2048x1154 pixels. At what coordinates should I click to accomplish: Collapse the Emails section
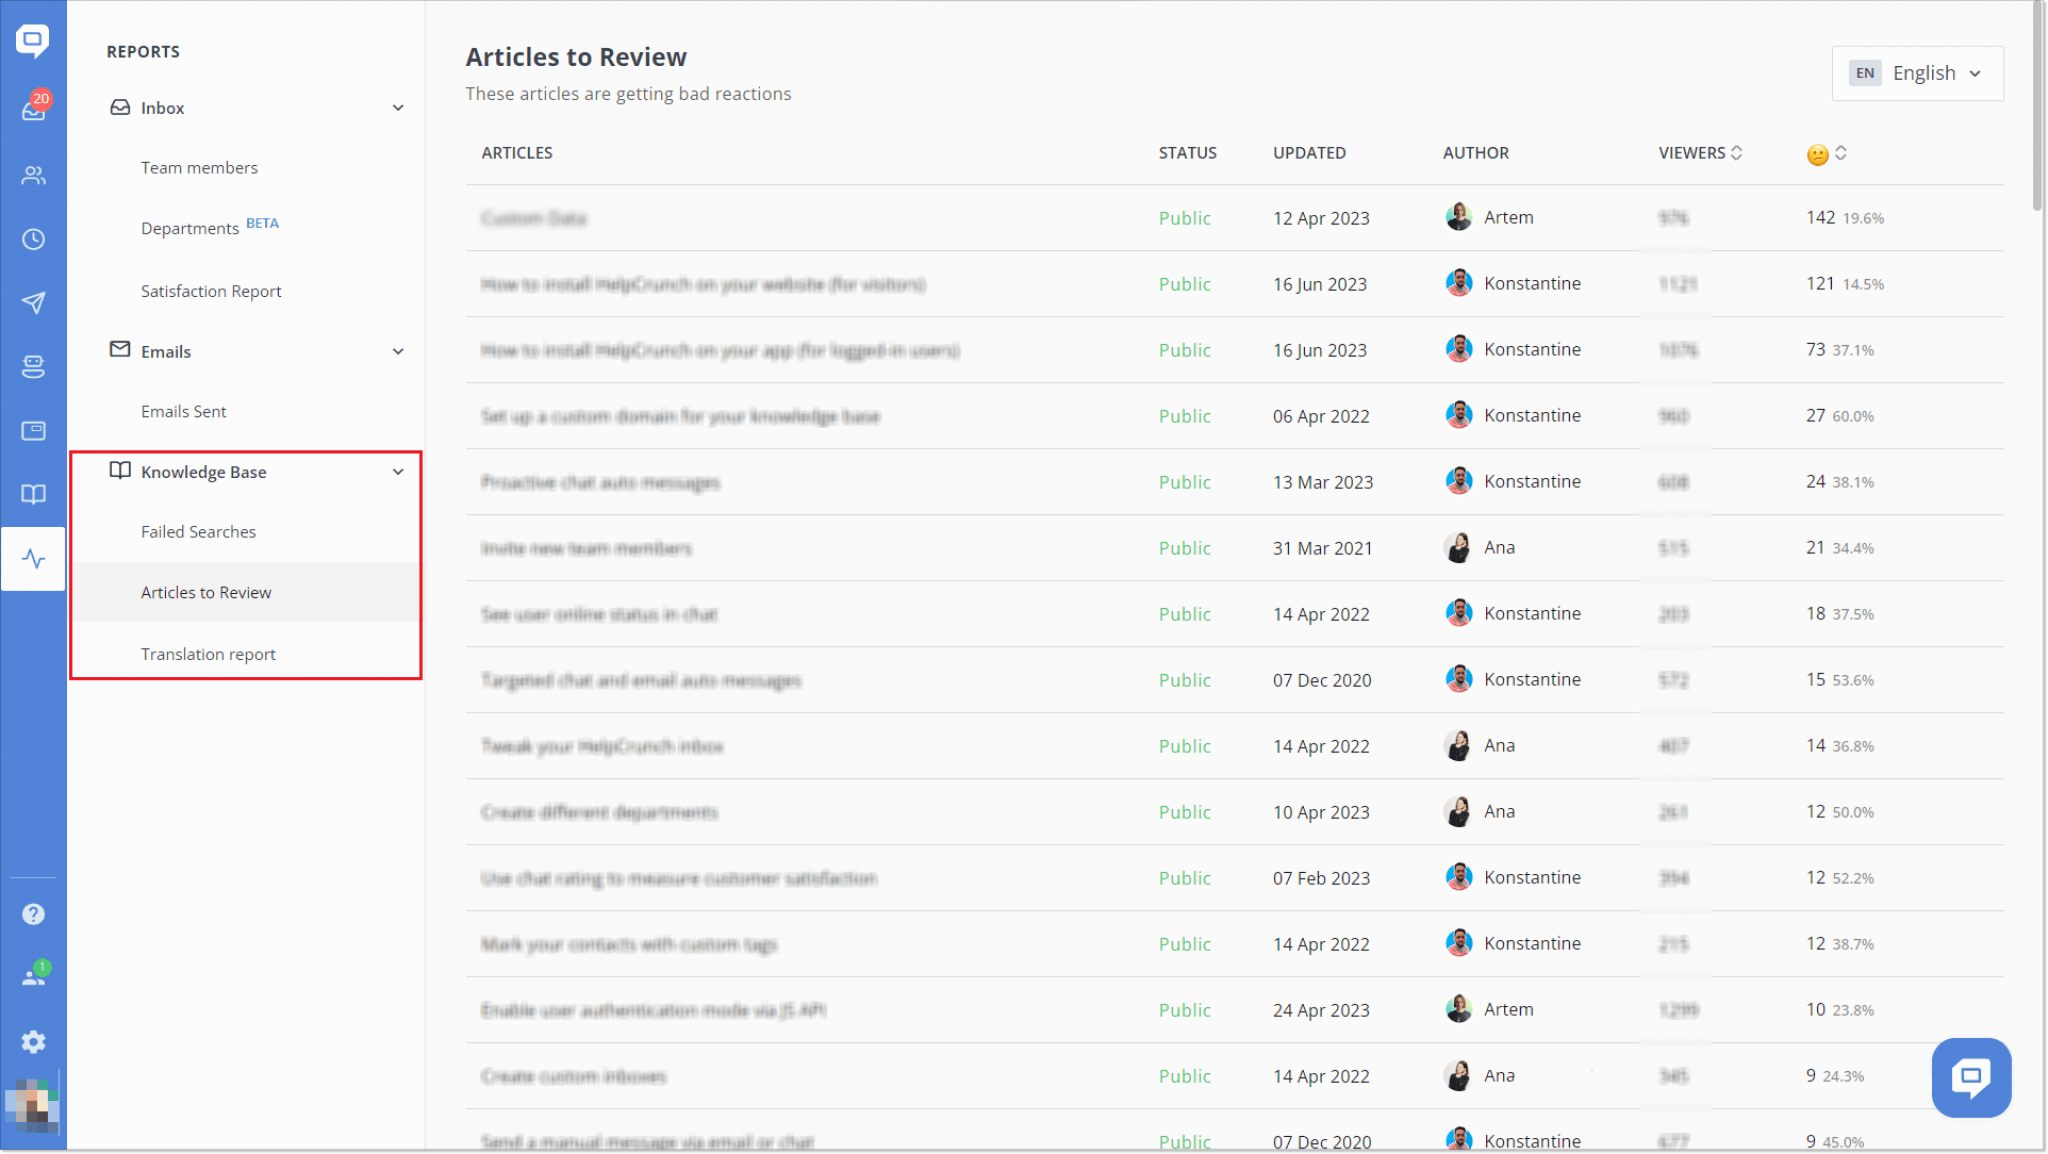point(399,351)
